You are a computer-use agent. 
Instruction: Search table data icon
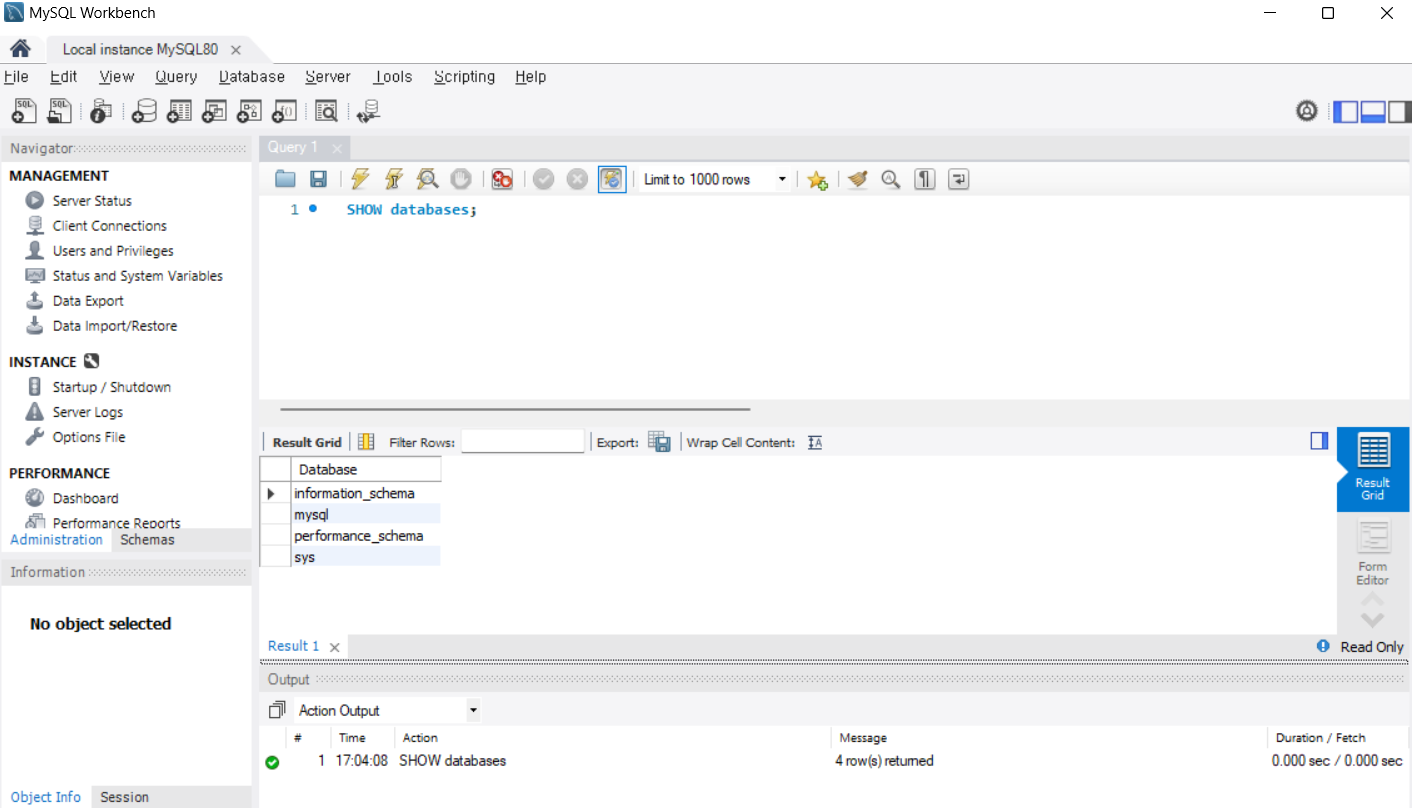point(326,111)
